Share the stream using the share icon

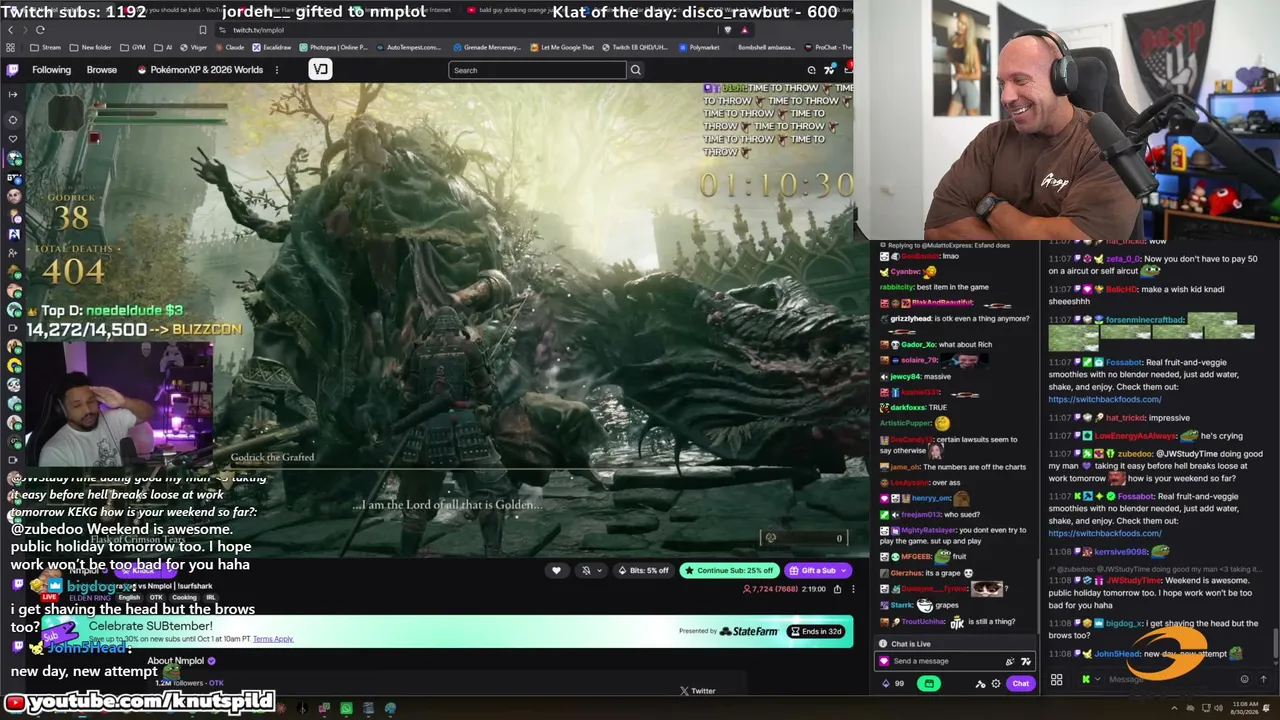pyautogui.click(x=837, y=589)
